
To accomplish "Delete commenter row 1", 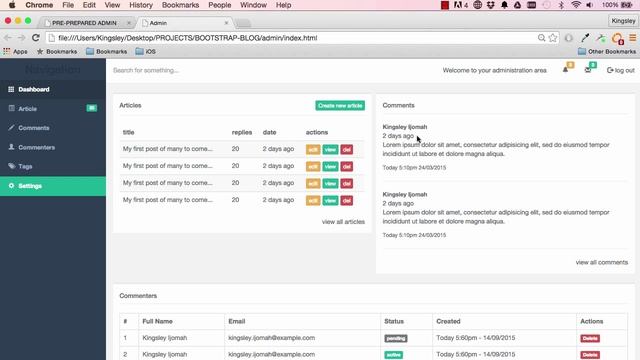I will tap(590, 338).
